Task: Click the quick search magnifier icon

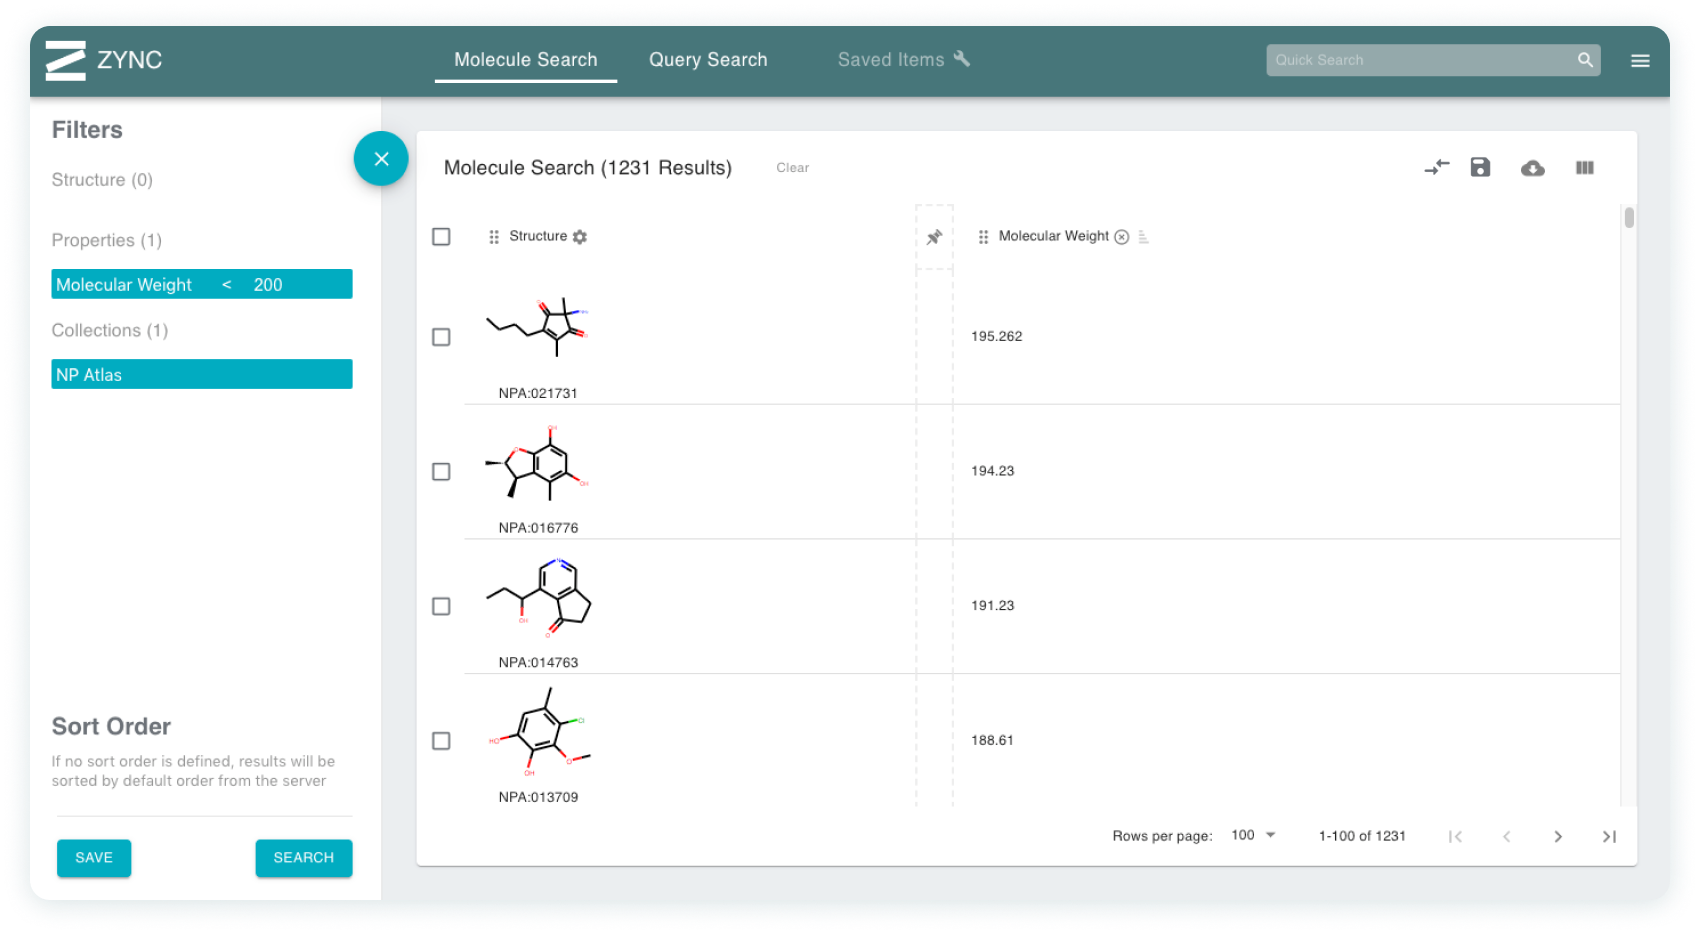Action: point(1585,60)
